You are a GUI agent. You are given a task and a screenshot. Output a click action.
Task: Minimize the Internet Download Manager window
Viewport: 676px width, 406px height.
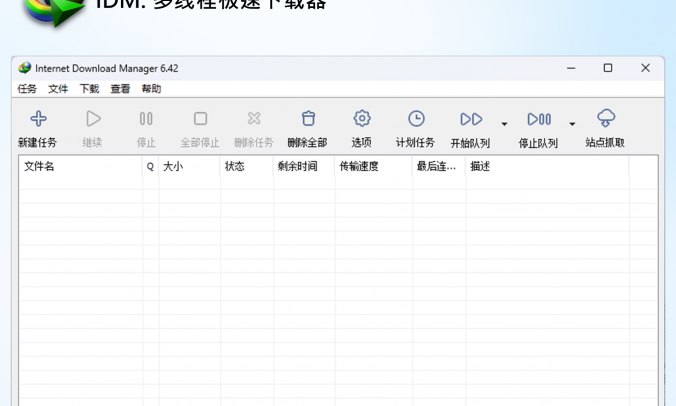(571, 68)
